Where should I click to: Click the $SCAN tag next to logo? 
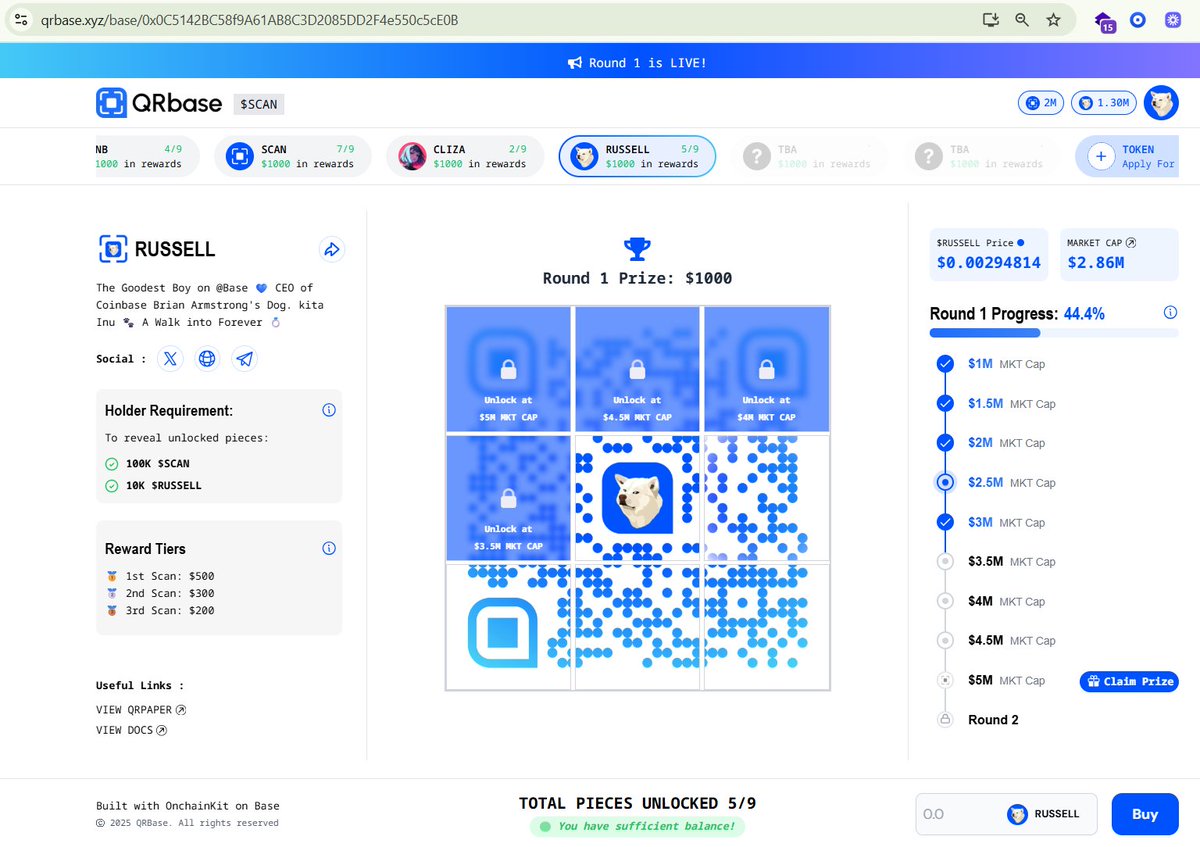coord(259,104)
